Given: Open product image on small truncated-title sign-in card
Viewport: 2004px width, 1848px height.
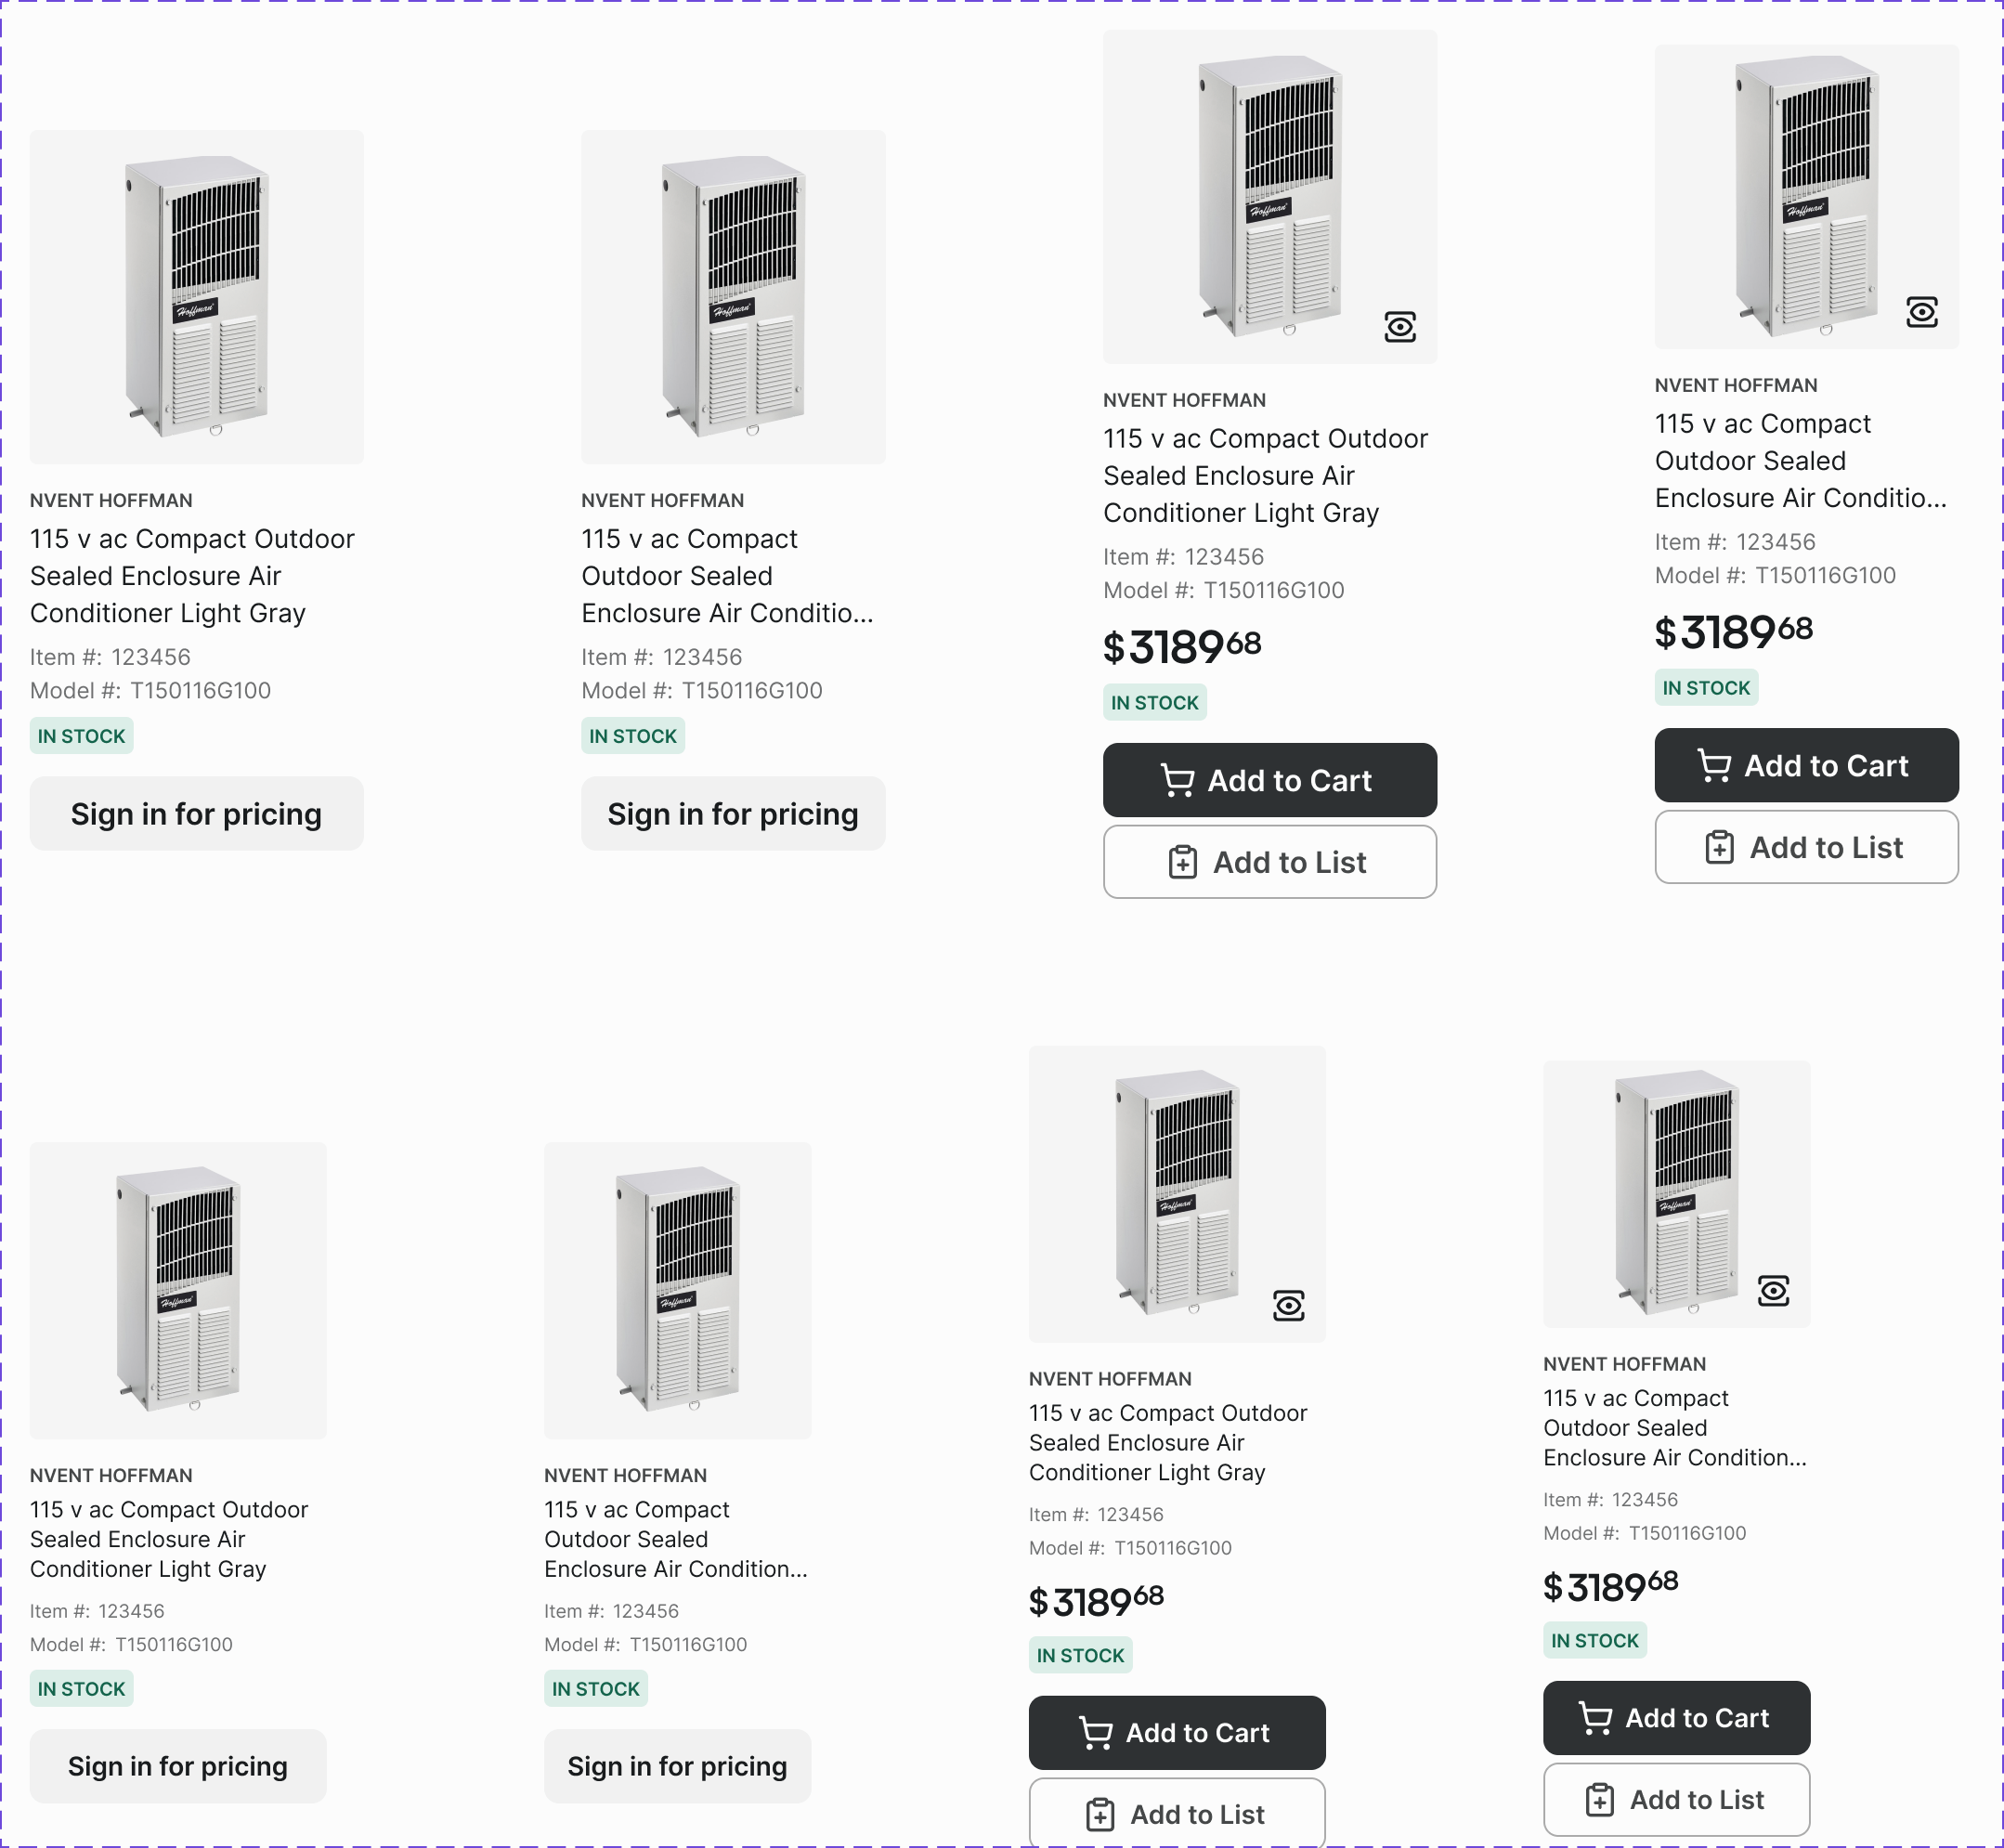Looking at the screenshot, I should pyautogui.click(x=677, y=1290).
